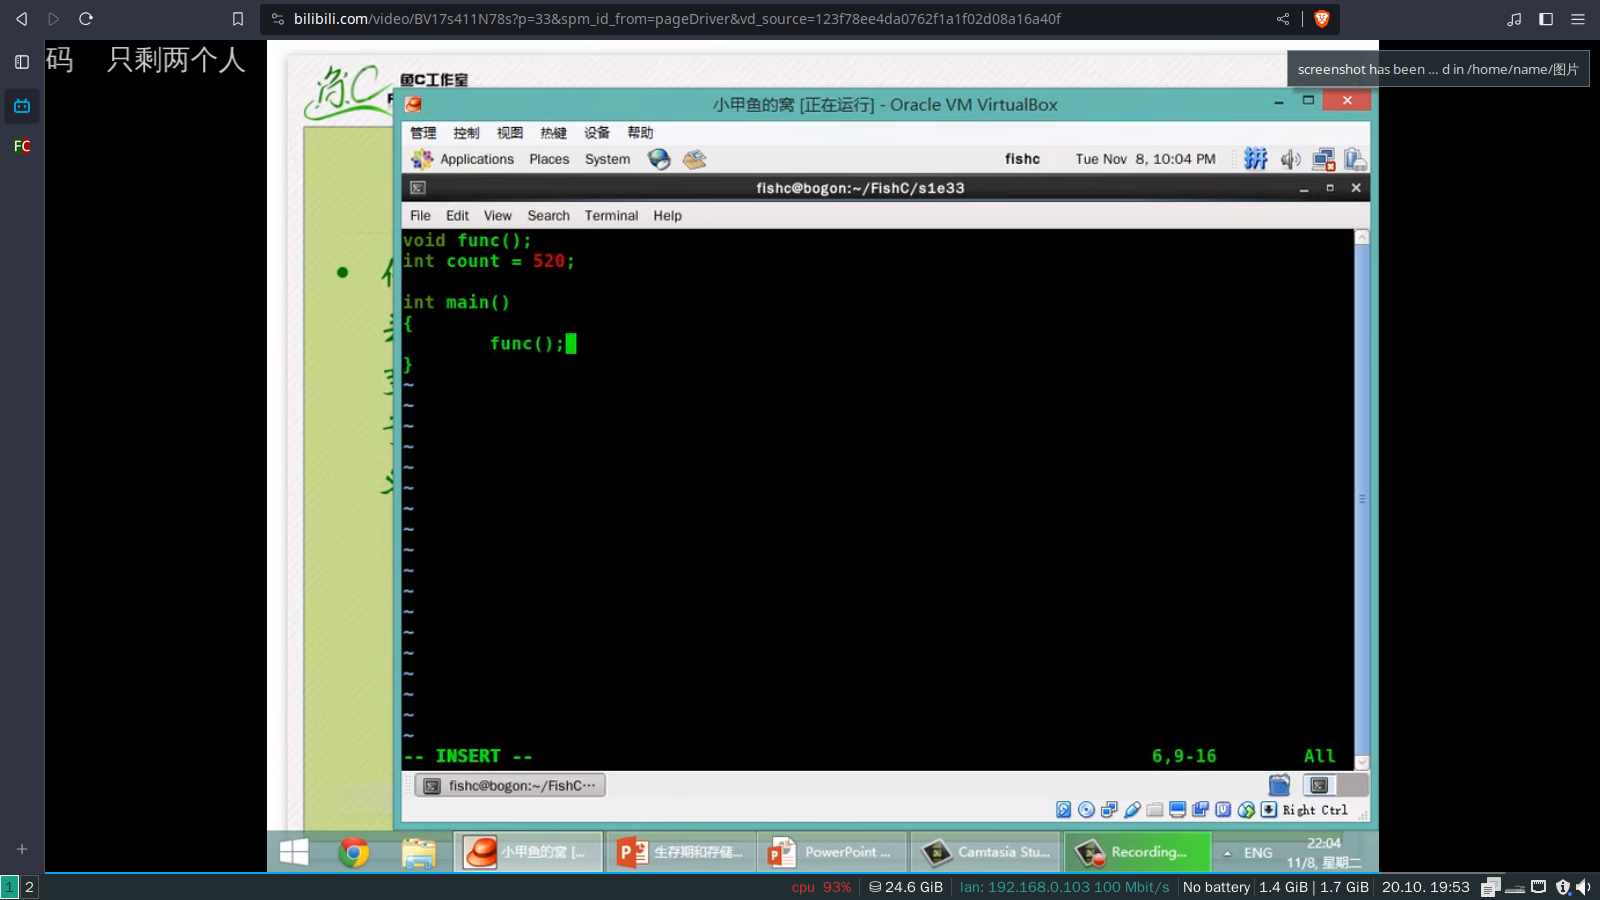Viewport: 1600px width, 900px height.
Task: Click the browser Forward arrow icon
Action: coord(54,19)
